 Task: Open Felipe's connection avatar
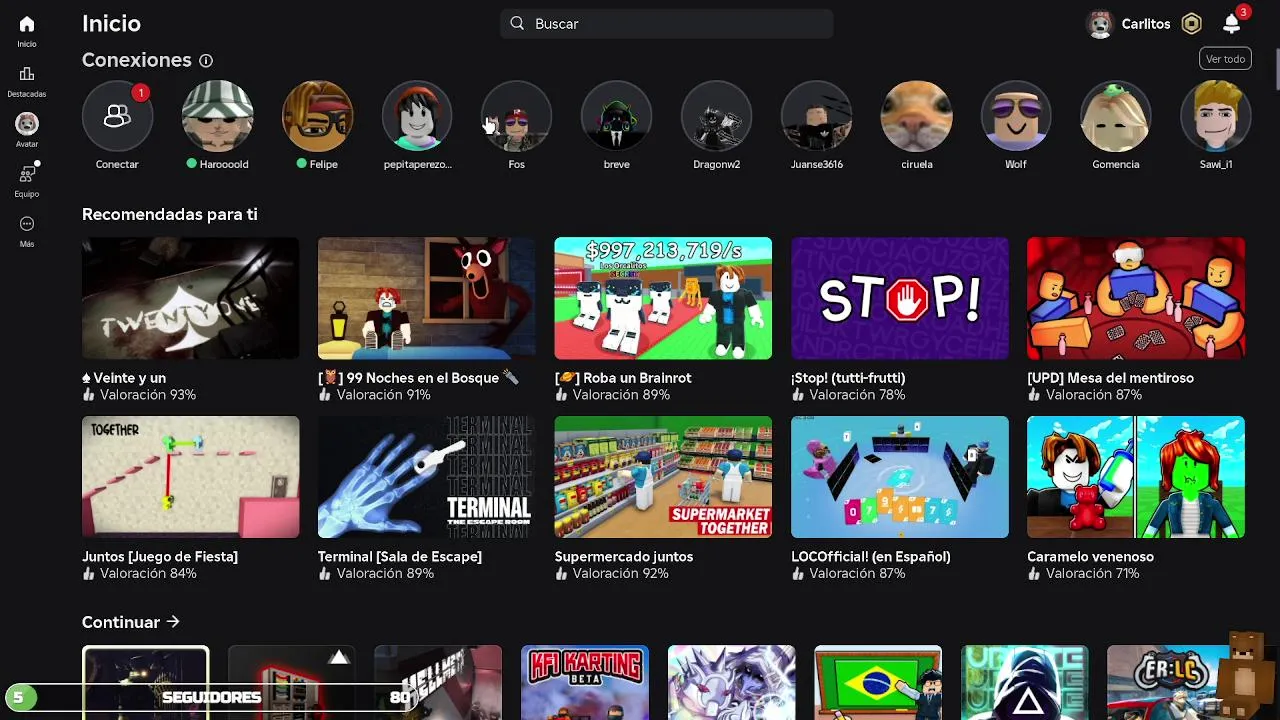pos(317,116)
